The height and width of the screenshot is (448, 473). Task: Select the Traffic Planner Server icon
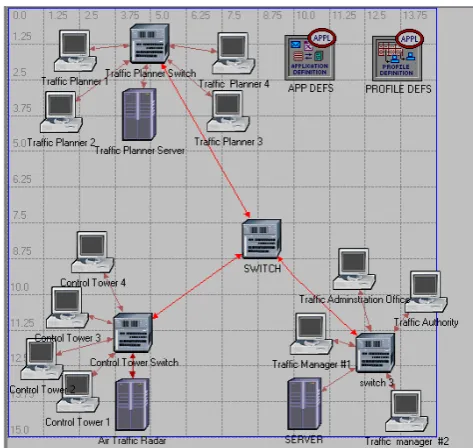point(139,114)
